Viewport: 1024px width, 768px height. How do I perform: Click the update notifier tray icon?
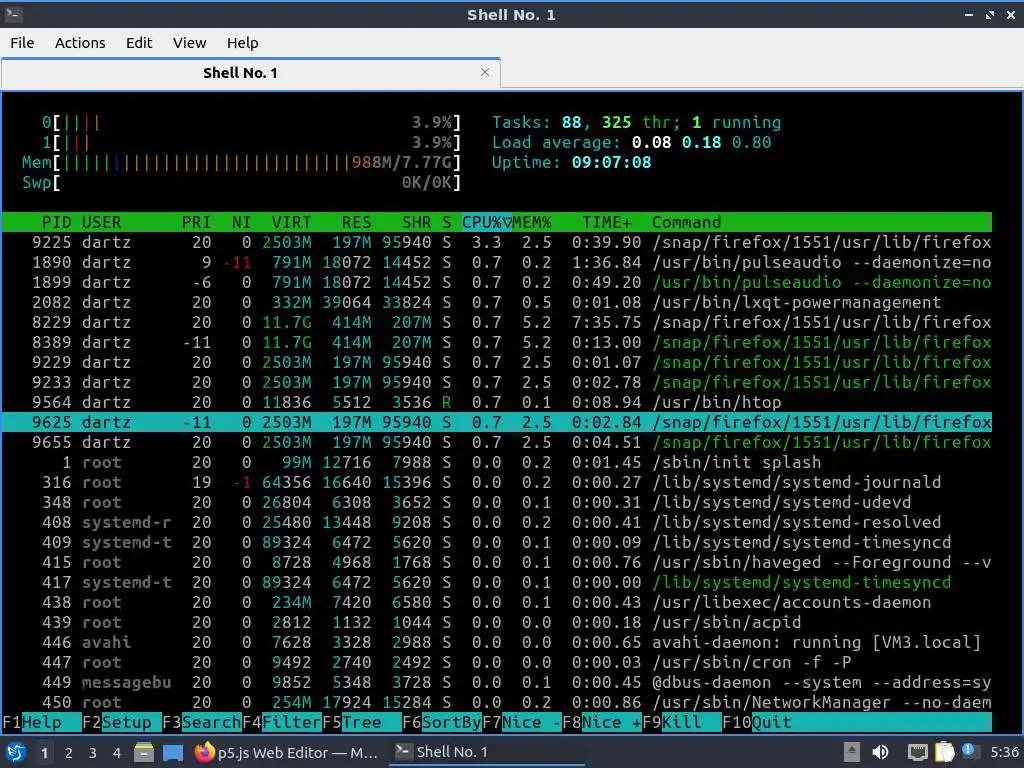pyautogui.click(x=968, y=751)
